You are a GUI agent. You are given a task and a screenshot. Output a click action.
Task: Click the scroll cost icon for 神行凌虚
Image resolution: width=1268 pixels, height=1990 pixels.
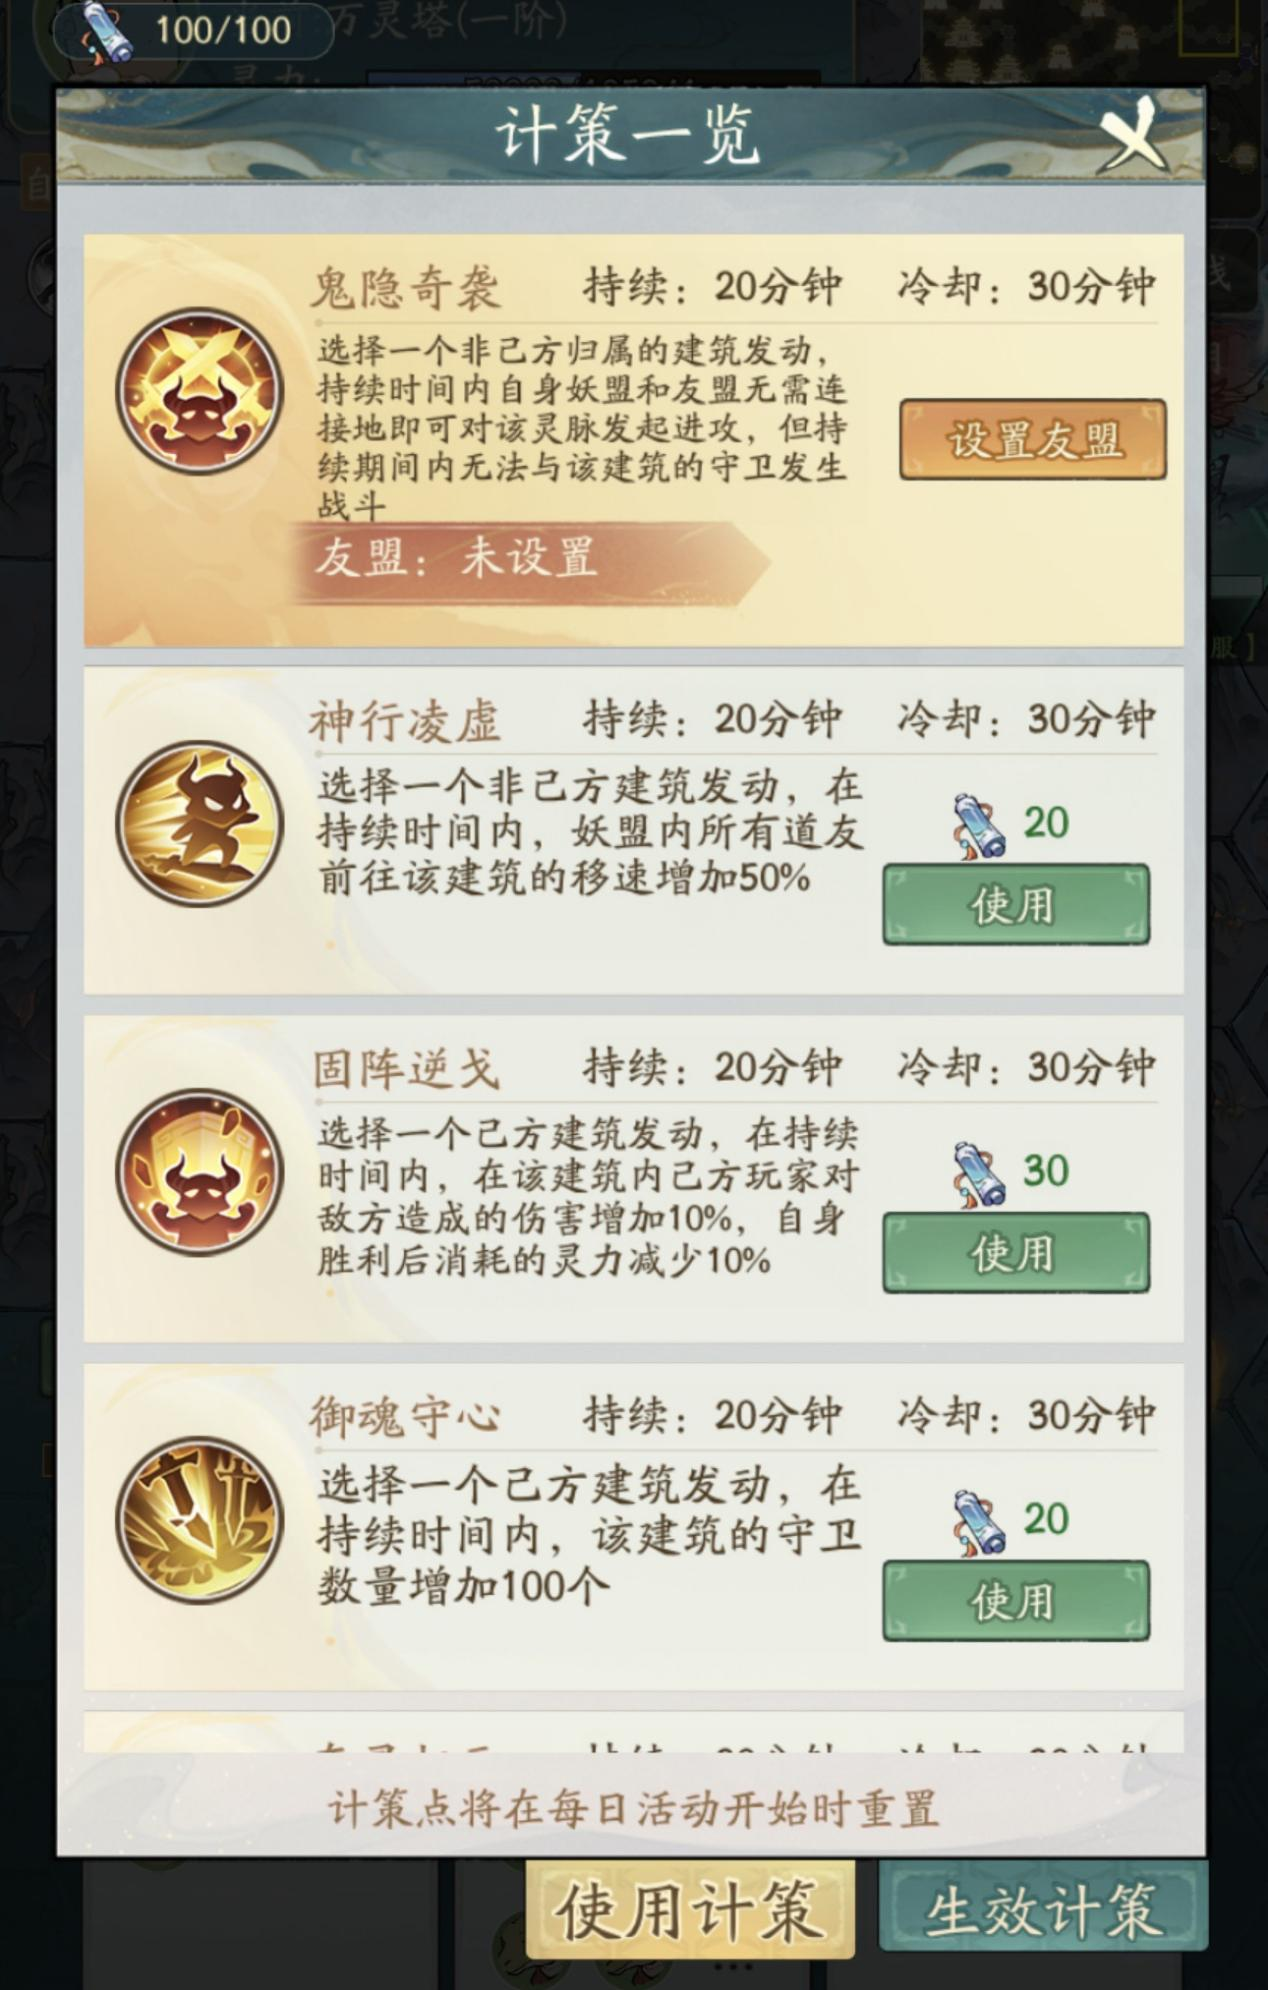coord(979,826)
